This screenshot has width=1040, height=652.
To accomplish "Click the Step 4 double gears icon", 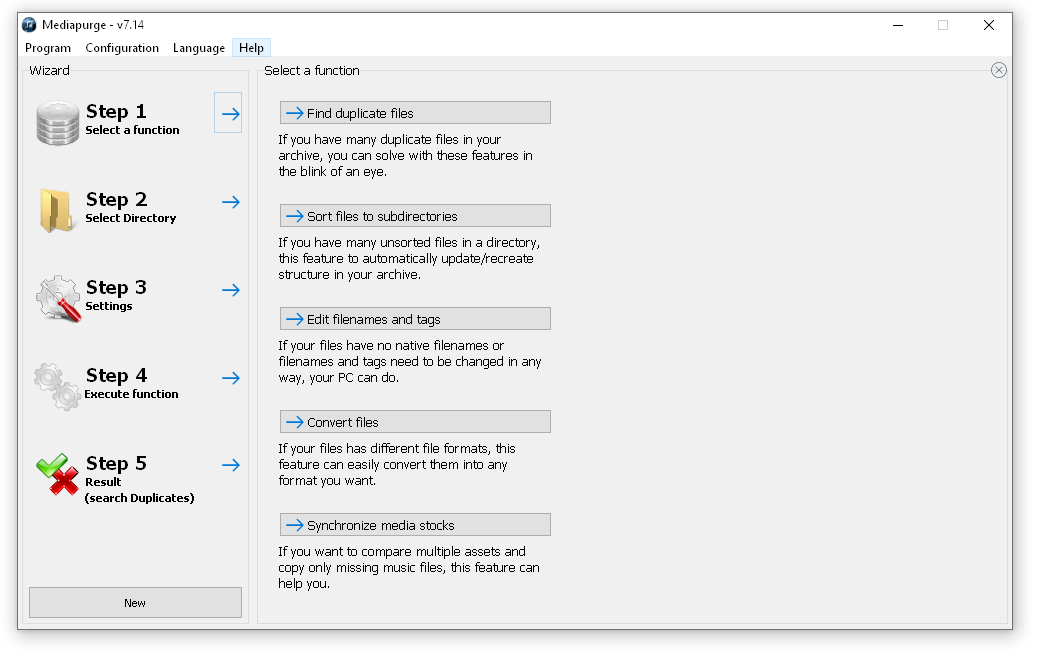I will click(57, 386).
